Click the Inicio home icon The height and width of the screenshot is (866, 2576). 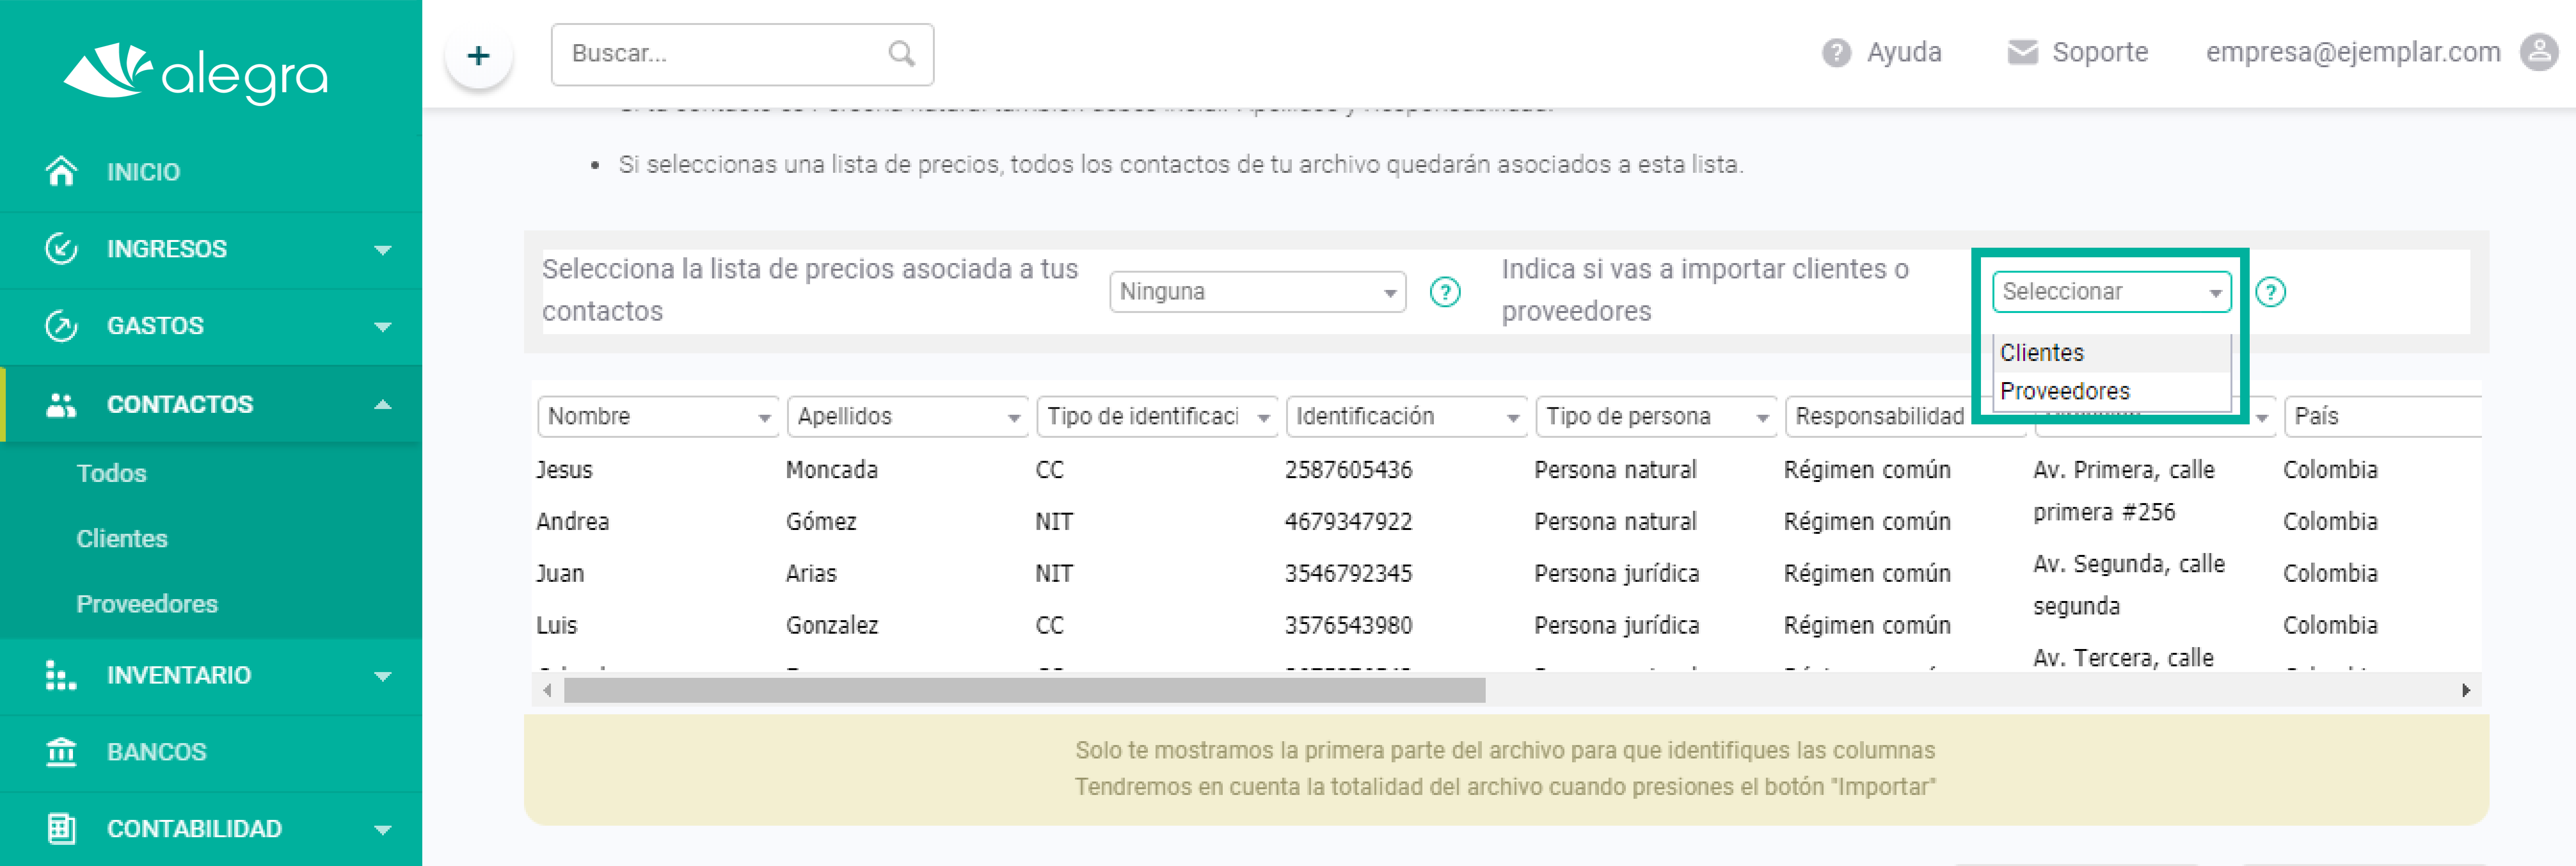(x=61, y=171)
